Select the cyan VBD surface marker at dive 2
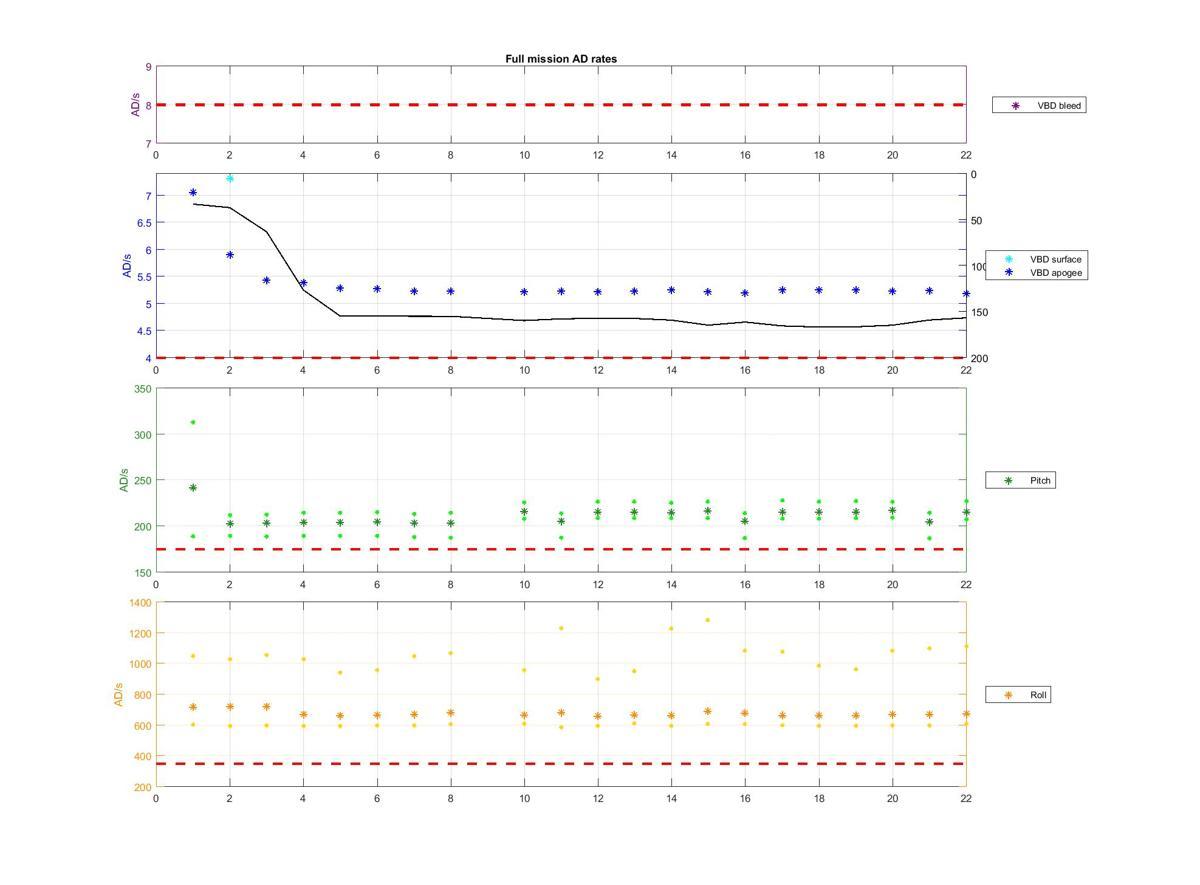 coord(230,178)
